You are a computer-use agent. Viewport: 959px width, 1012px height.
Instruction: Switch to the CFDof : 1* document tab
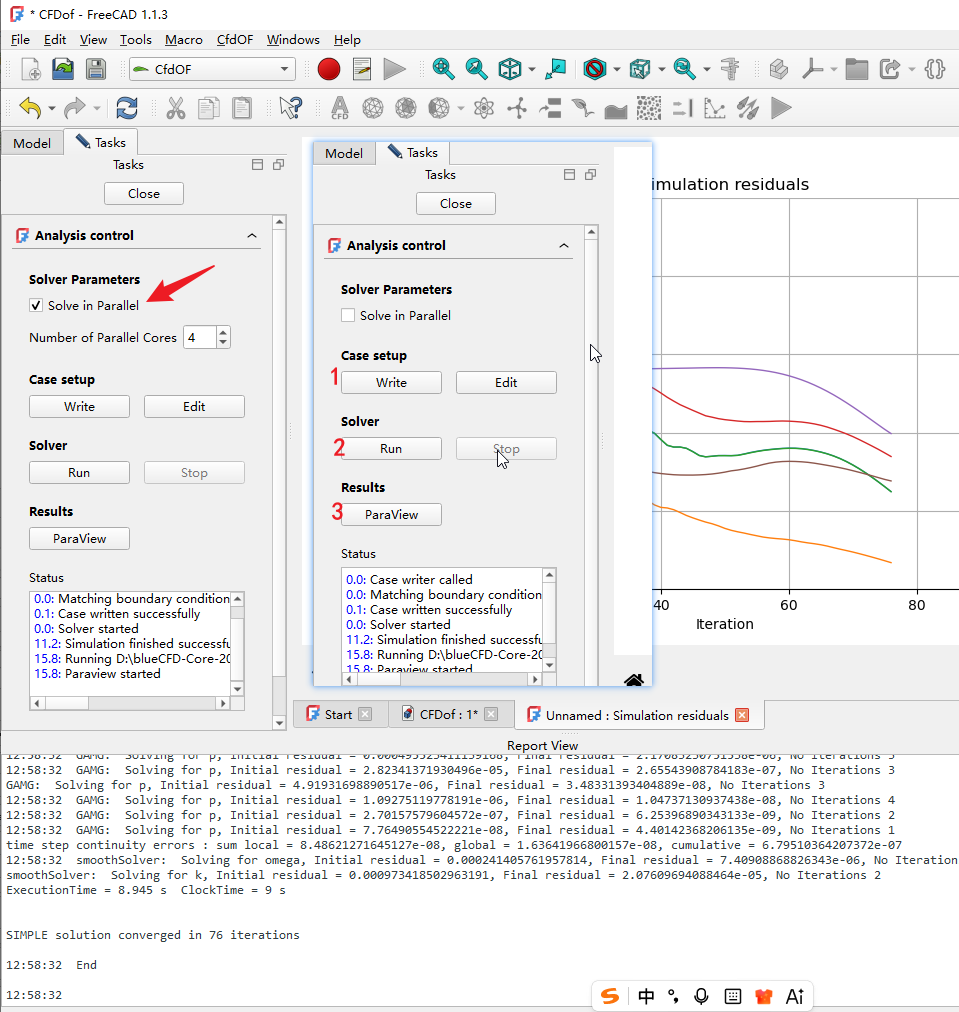tap(449, 714)
